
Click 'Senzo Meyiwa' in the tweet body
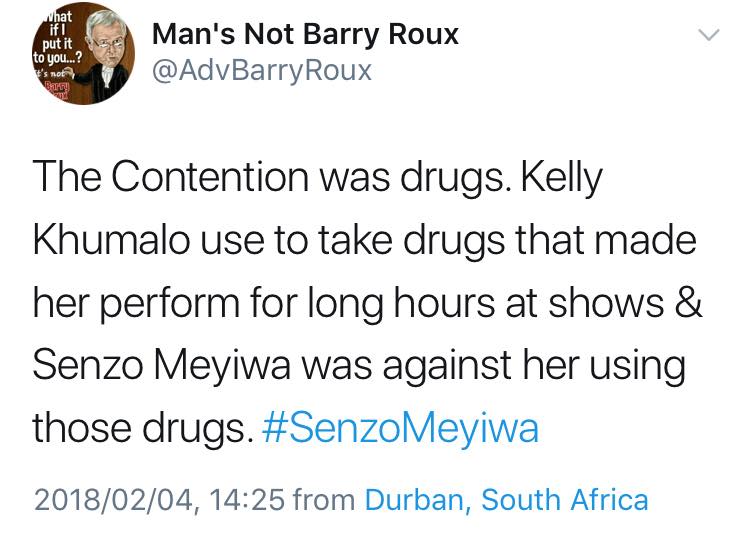point(162,365)
